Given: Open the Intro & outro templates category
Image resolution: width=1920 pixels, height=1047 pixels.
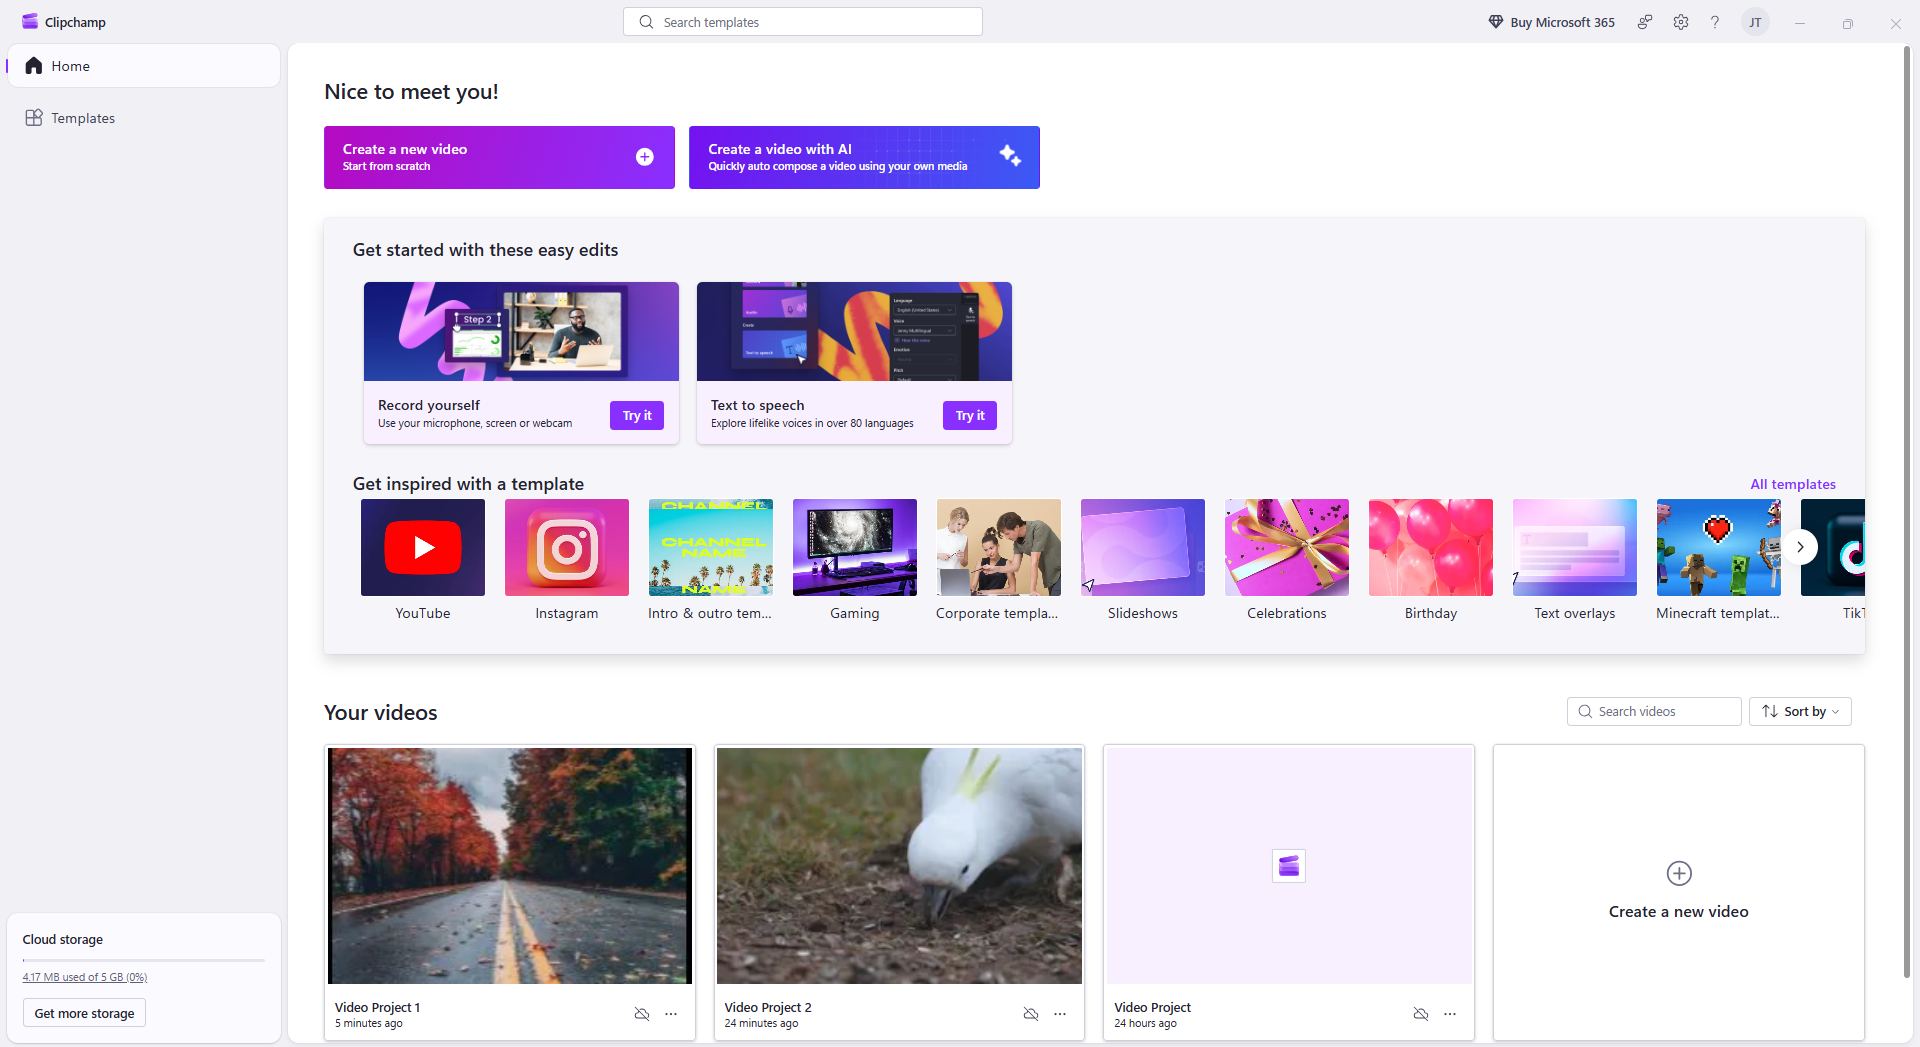Looking at the screenshot, I should tap(711, 560).
